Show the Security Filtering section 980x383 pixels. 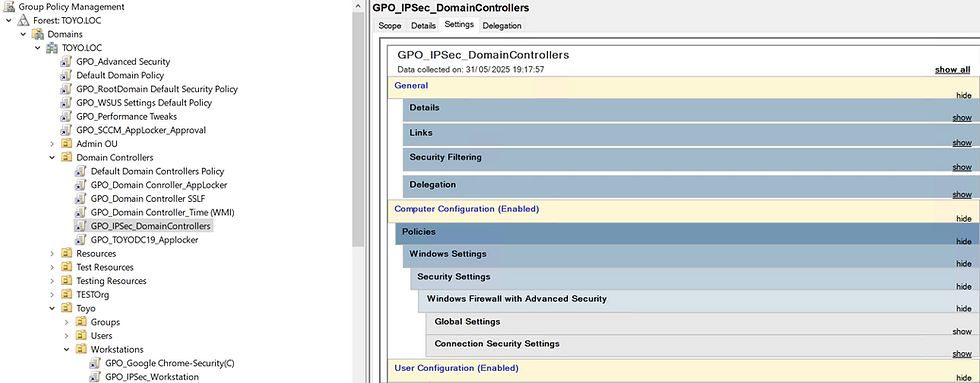[962, 167]
